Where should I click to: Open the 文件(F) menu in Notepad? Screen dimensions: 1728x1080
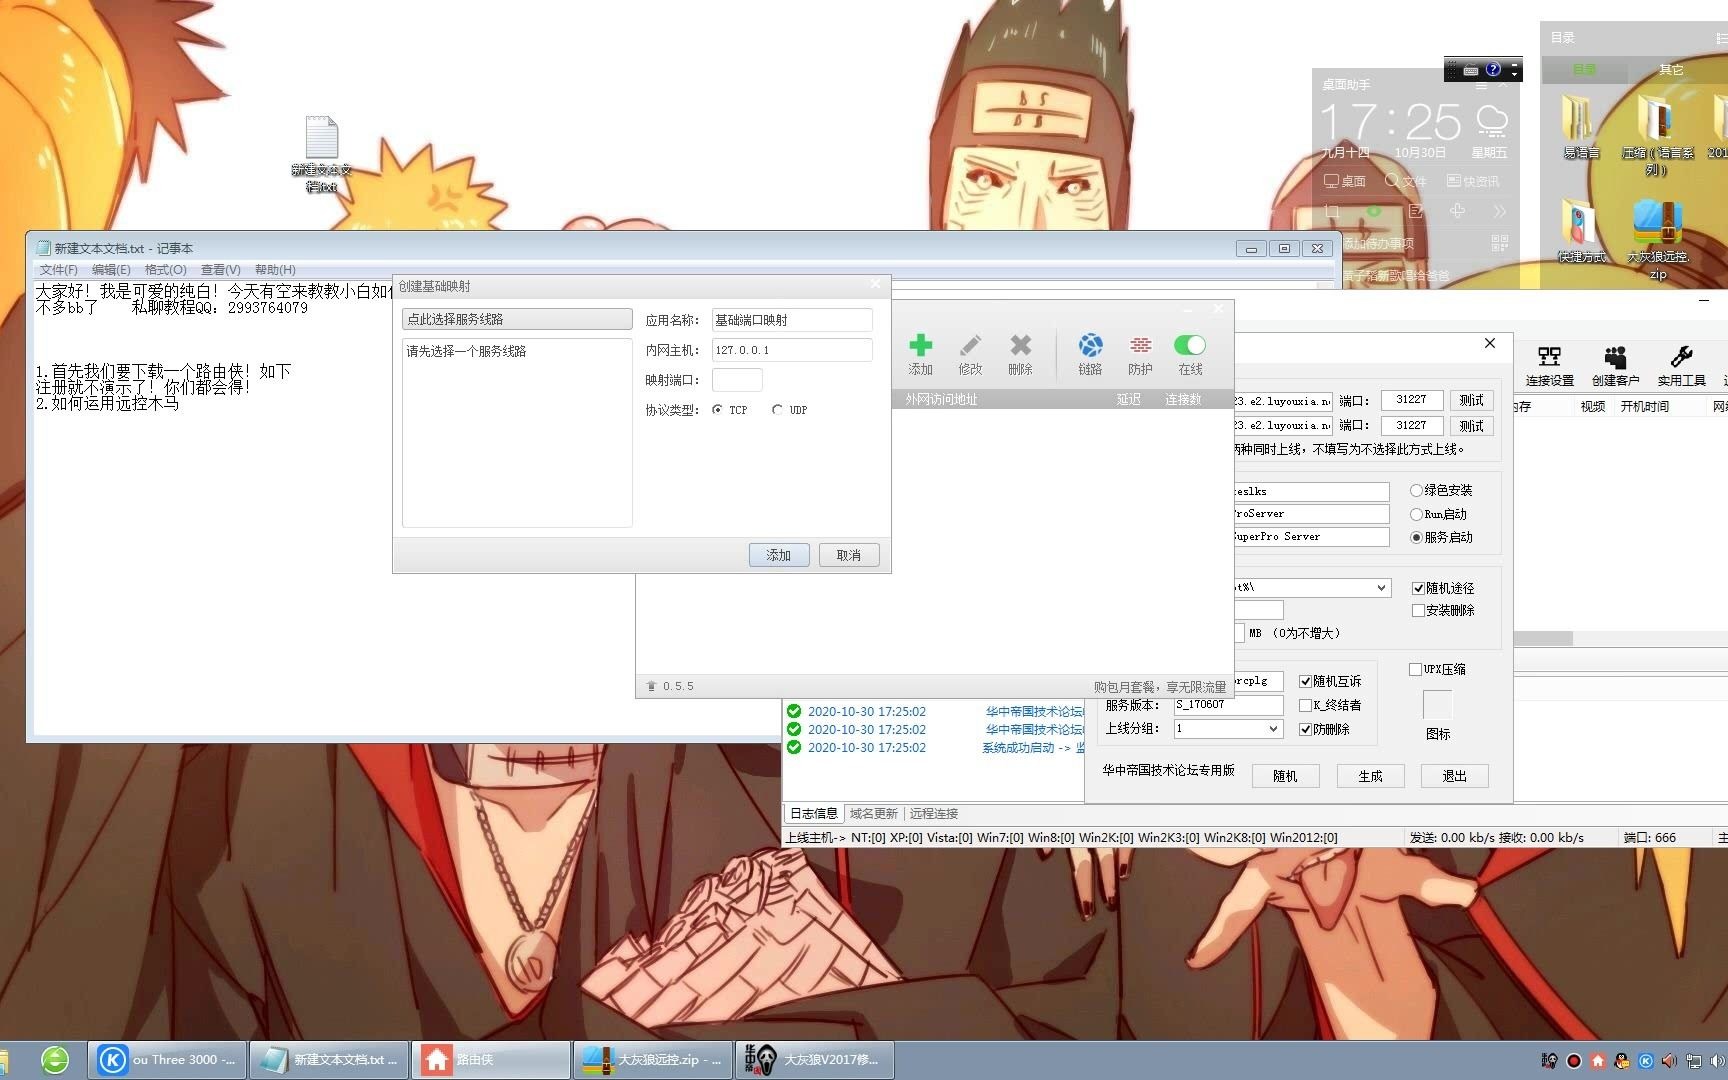pyautogui.click(x=58, y=270)
